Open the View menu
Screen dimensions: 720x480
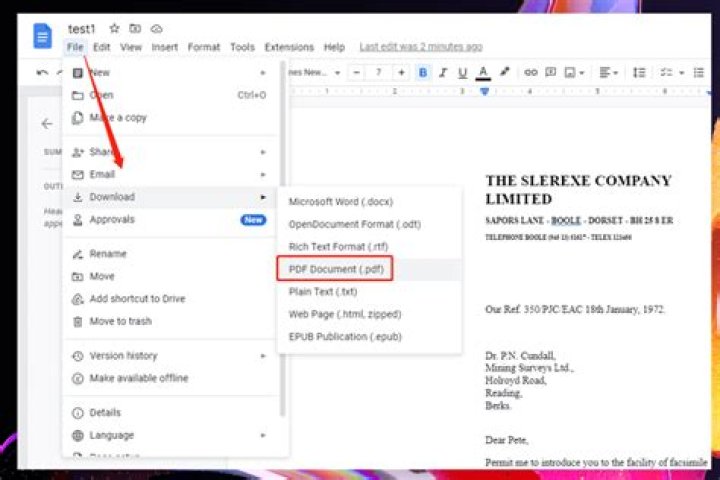(x=131, y=47)
